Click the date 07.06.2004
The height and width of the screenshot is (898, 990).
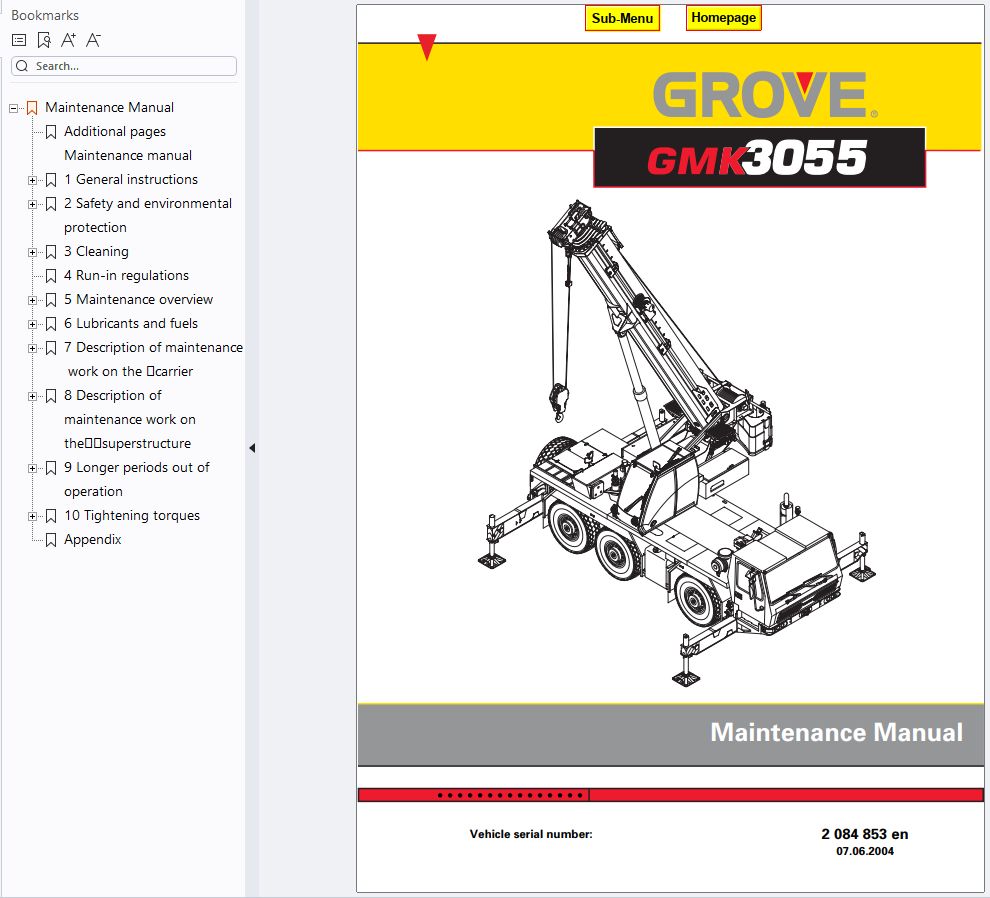865,851
